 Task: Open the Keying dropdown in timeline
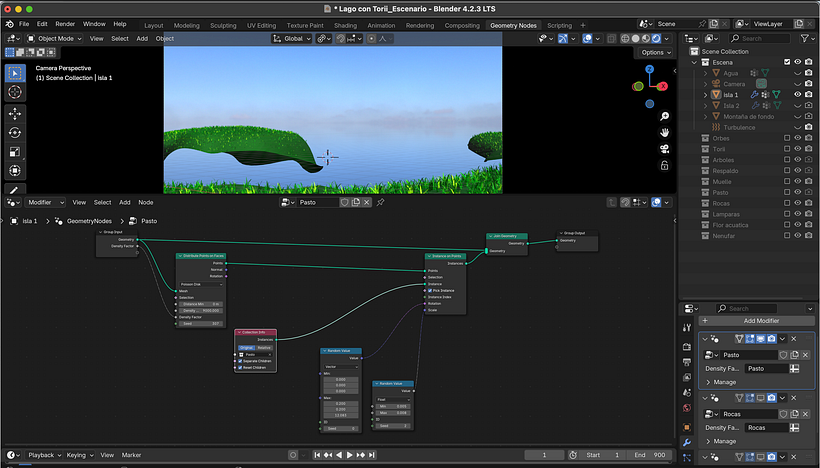(79, 455)
